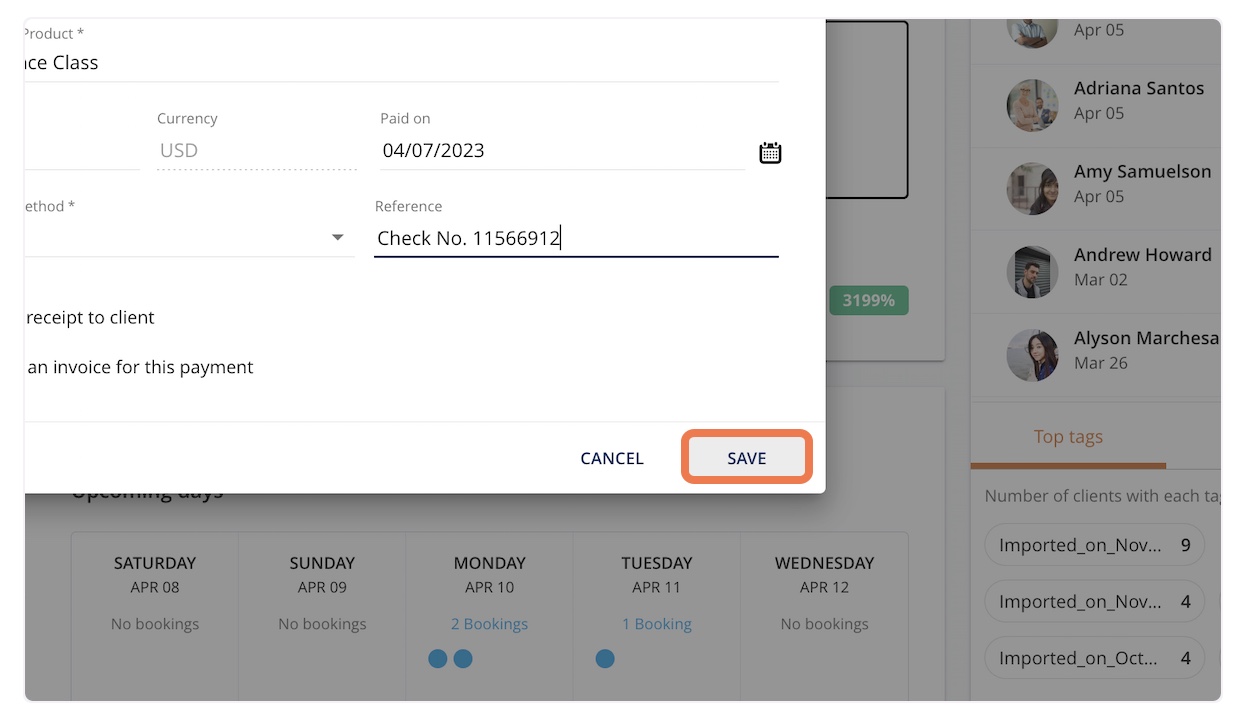Open the Paid on calendar picker

(x=770, y=153)
